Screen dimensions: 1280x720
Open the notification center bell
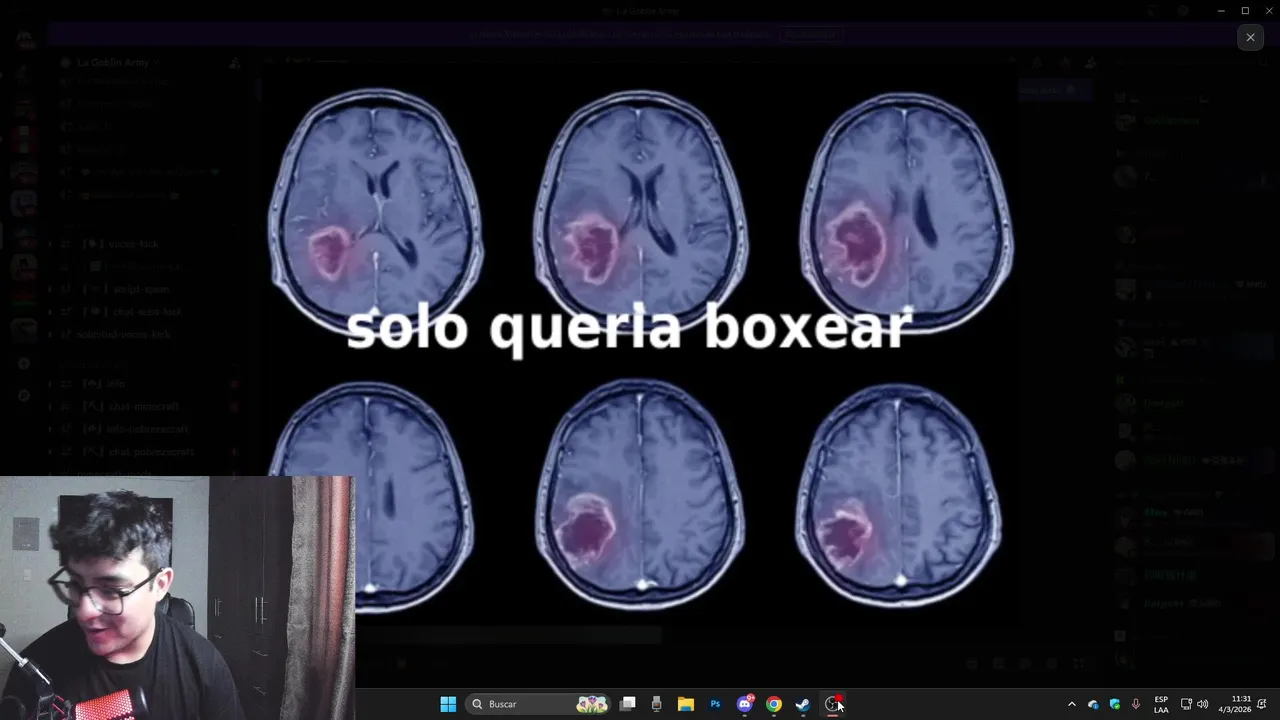(1263, 704)
